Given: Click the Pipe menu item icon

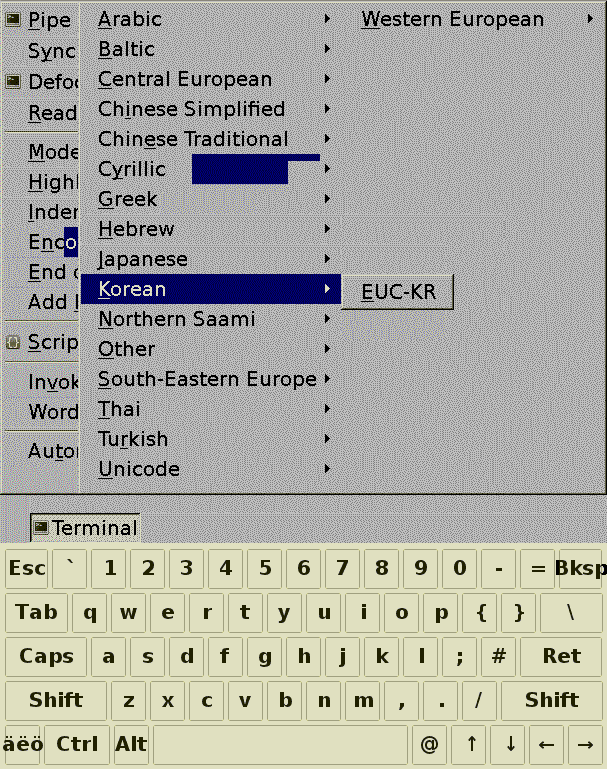Looking at the screenshot, I should coord(13,19).
